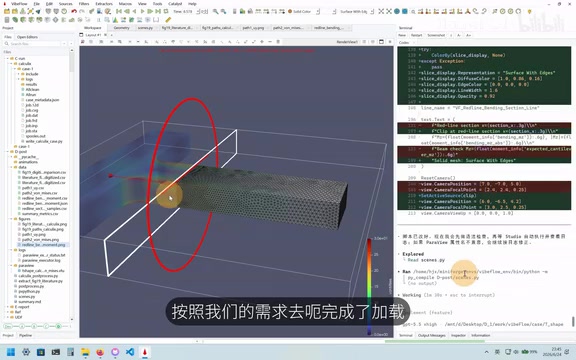Image resolution: width=576 pixels, height=360 pixels.
Task: Toggle loop animation icon
Action: pyautogui.click(x=166, y=11)
